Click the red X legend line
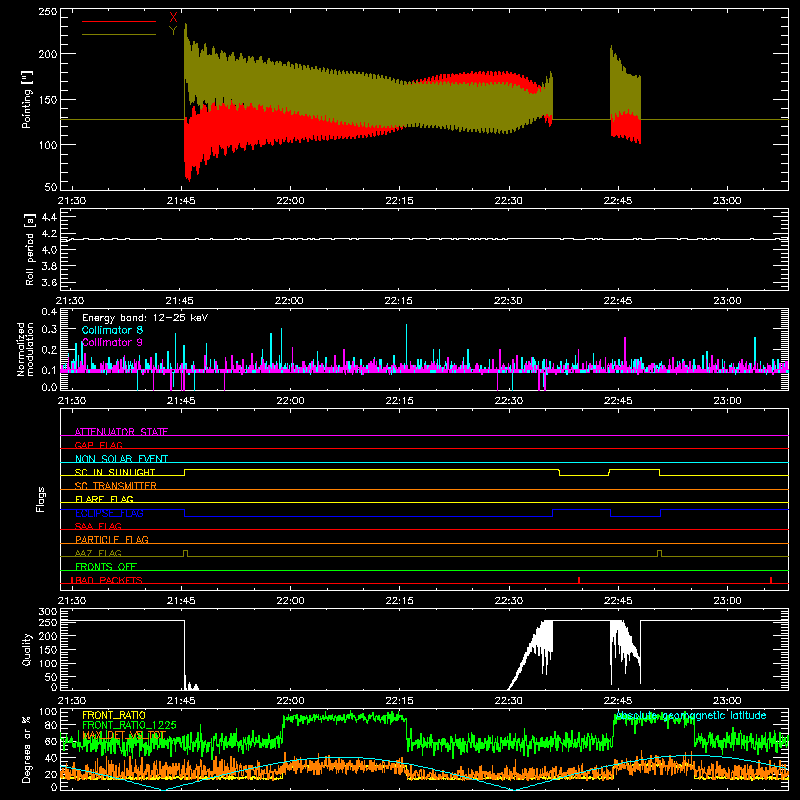The image size is (800, 800). pyautogui.click(x=119, y=21)
